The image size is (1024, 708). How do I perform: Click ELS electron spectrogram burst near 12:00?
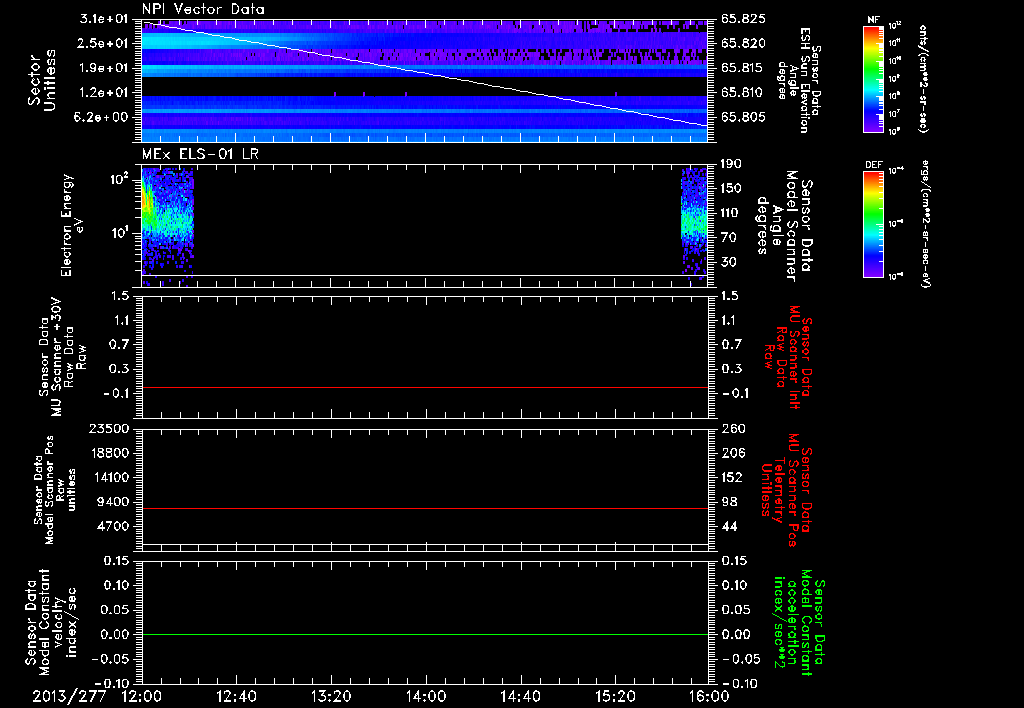pyautogui.click(x=168, y=225)
